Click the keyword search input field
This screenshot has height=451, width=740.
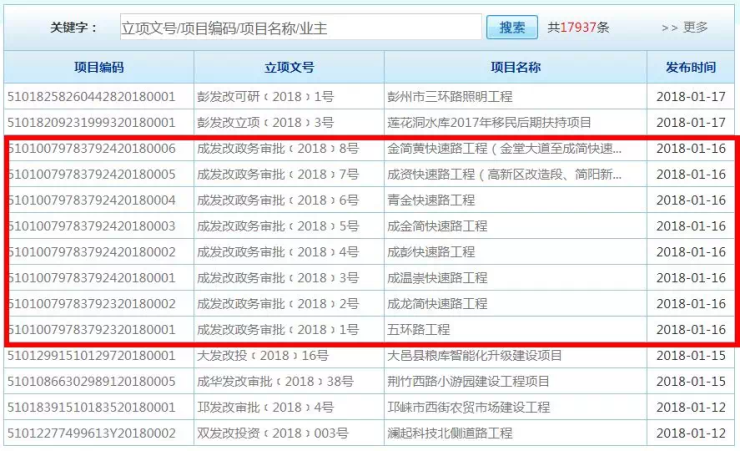click(x=300, y=27)
